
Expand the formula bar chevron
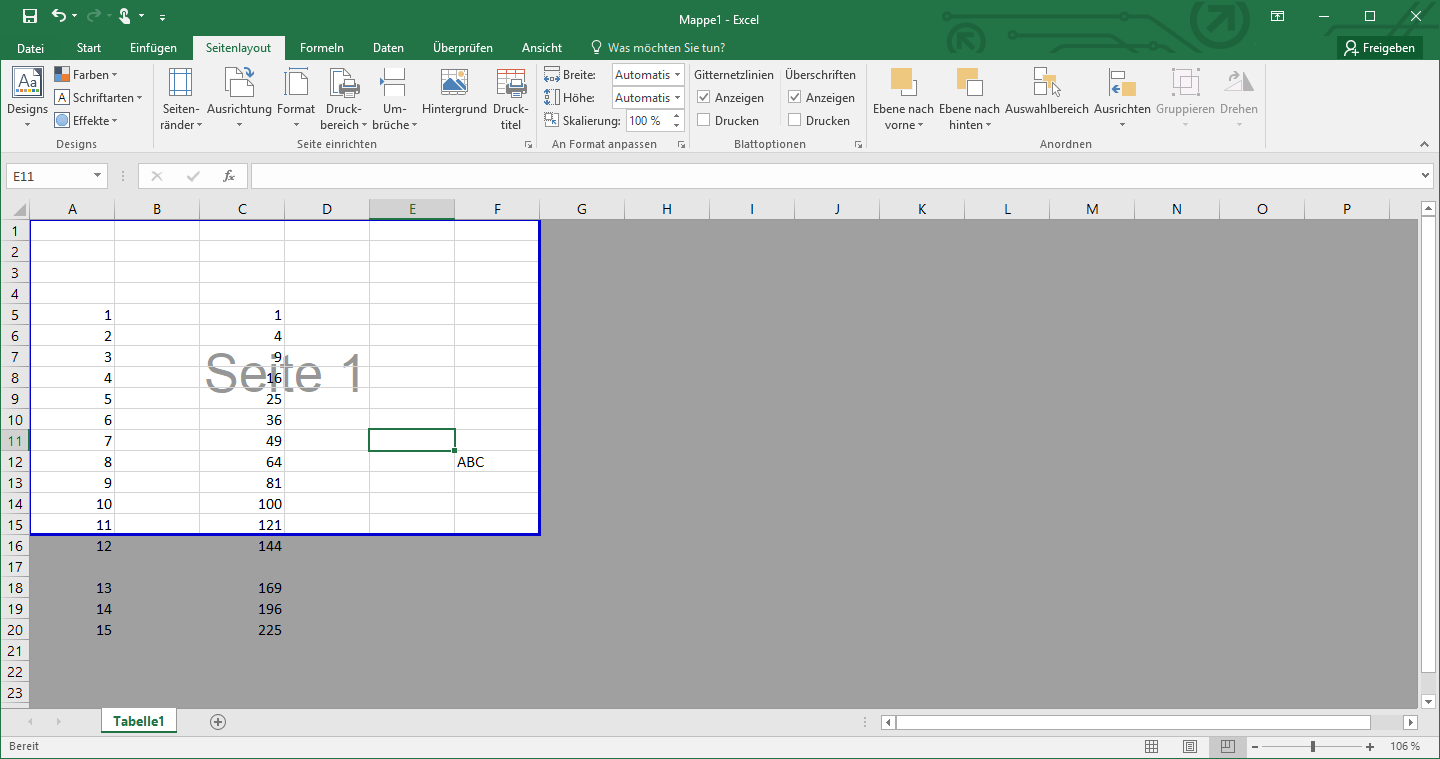pos(1427,176)
